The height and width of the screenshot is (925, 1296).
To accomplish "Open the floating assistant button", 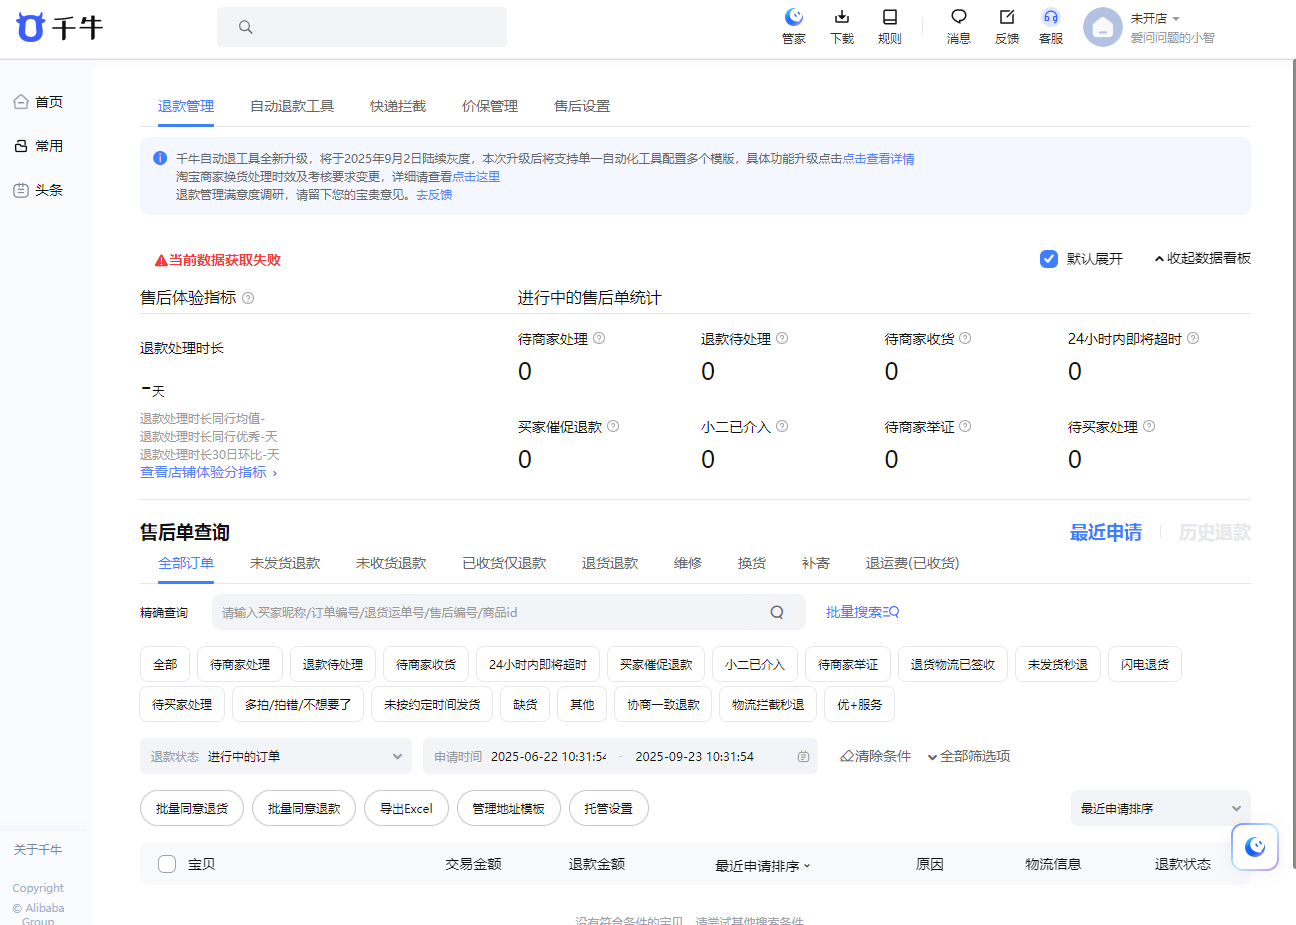I will tap(1255, 847).
